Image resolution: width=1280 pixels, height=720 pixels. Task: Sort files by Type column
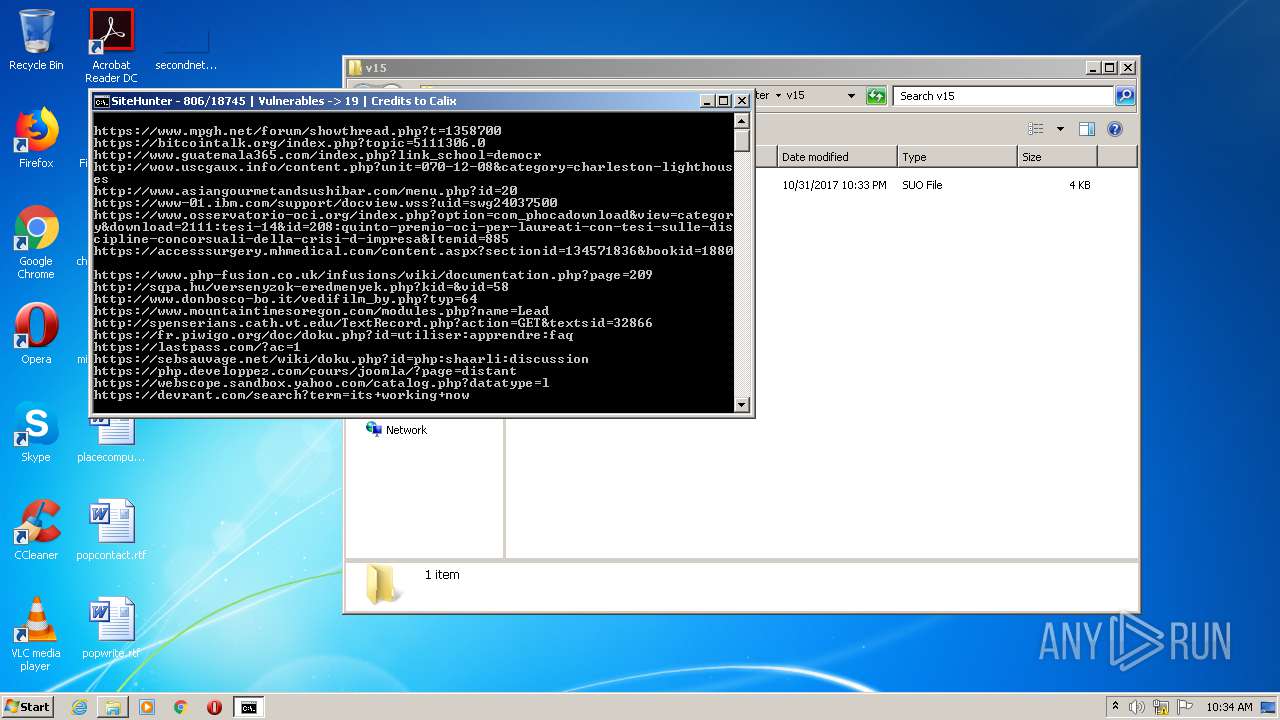click(x=957, y=157)
